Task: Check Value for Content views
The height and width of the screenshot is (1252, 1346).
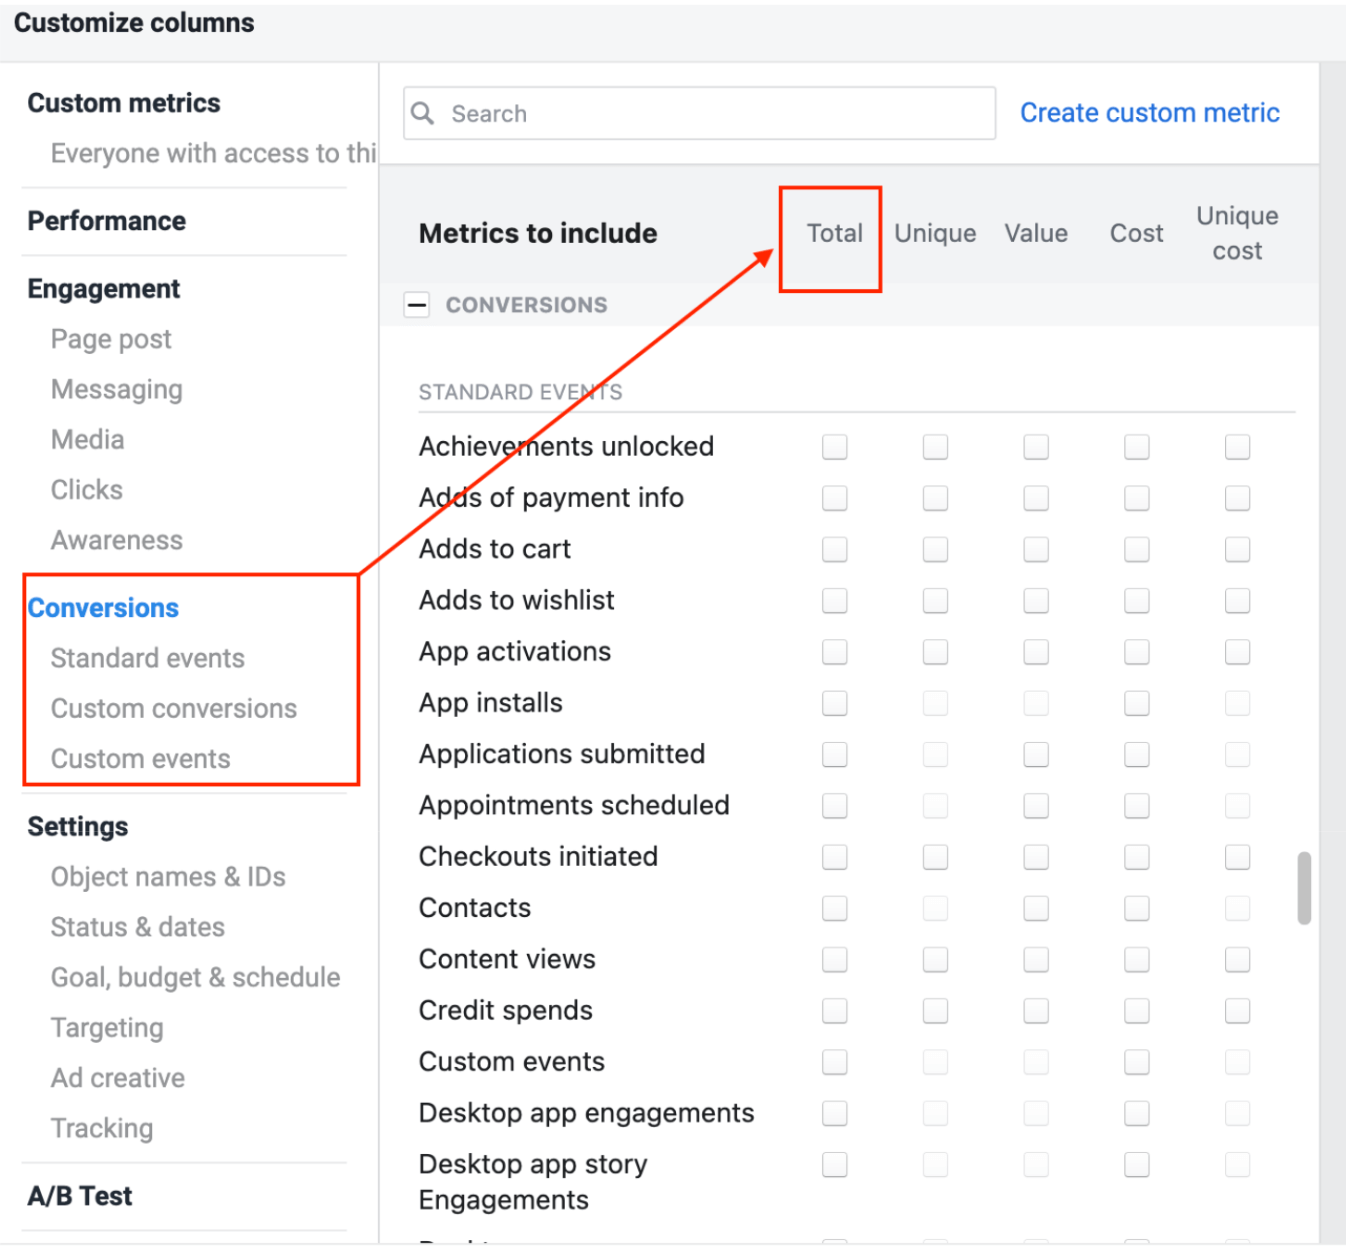Action: tap(1036, 959)
